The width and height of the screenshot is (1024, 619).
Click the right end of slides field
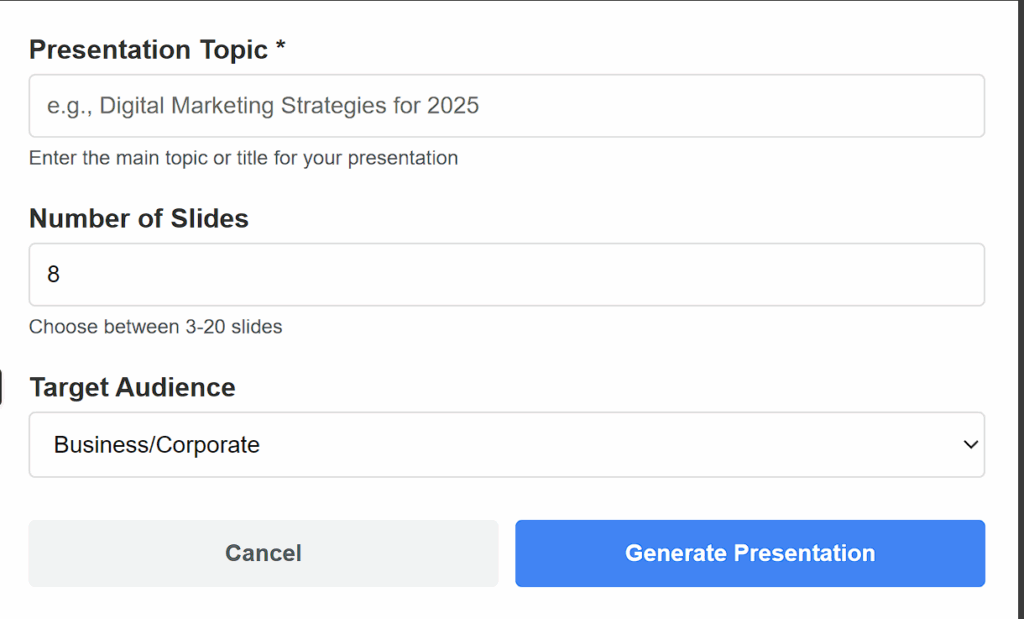pos(950,275)
